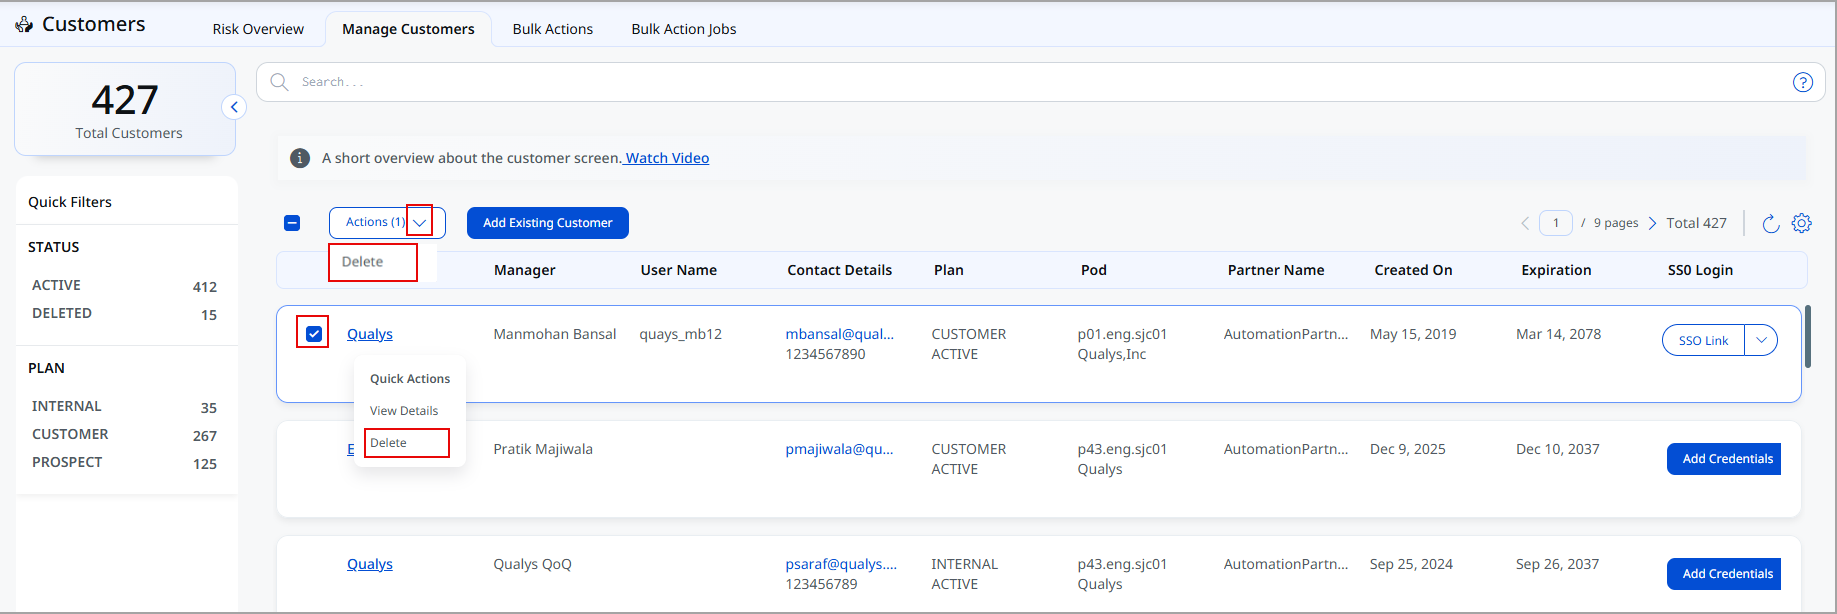Image resolution: width=1837 pixels, height=614 pixels.
Task: Click the page number input box
Action: coord(1556,223)
